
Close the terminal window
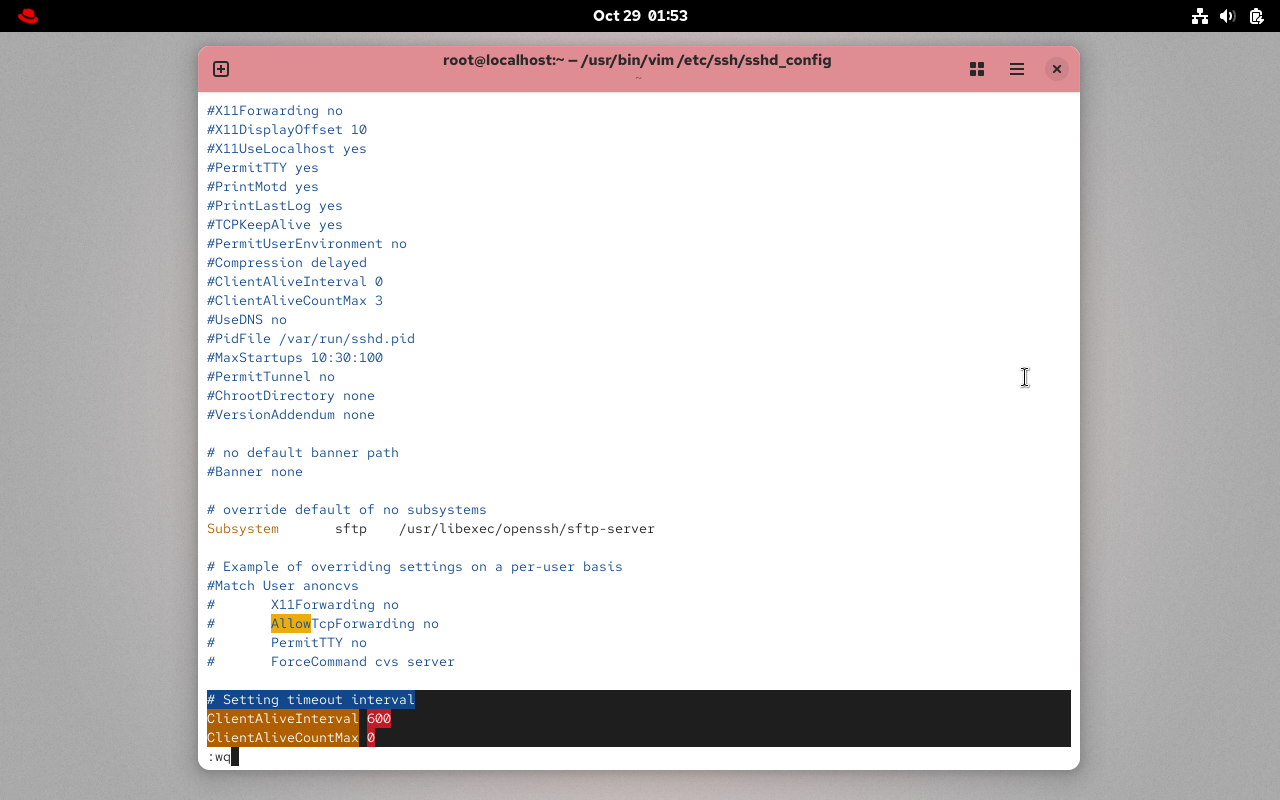tap(1056, 69)
